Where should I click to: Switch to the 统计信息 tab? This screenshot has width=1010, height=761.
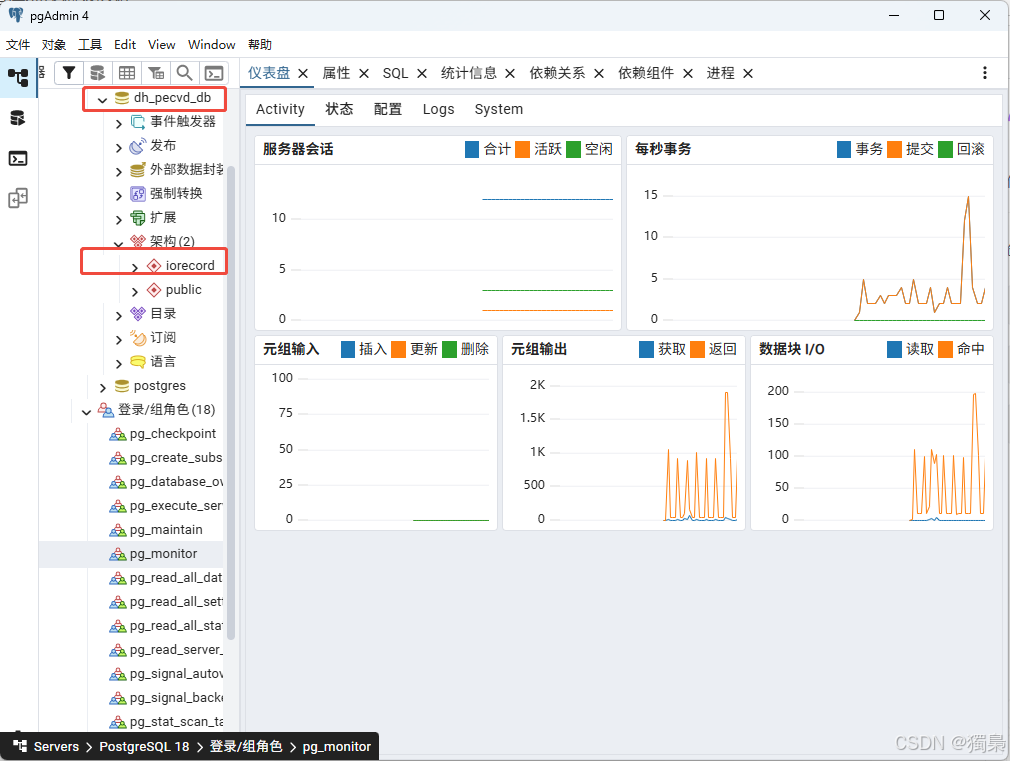[469, 73]
